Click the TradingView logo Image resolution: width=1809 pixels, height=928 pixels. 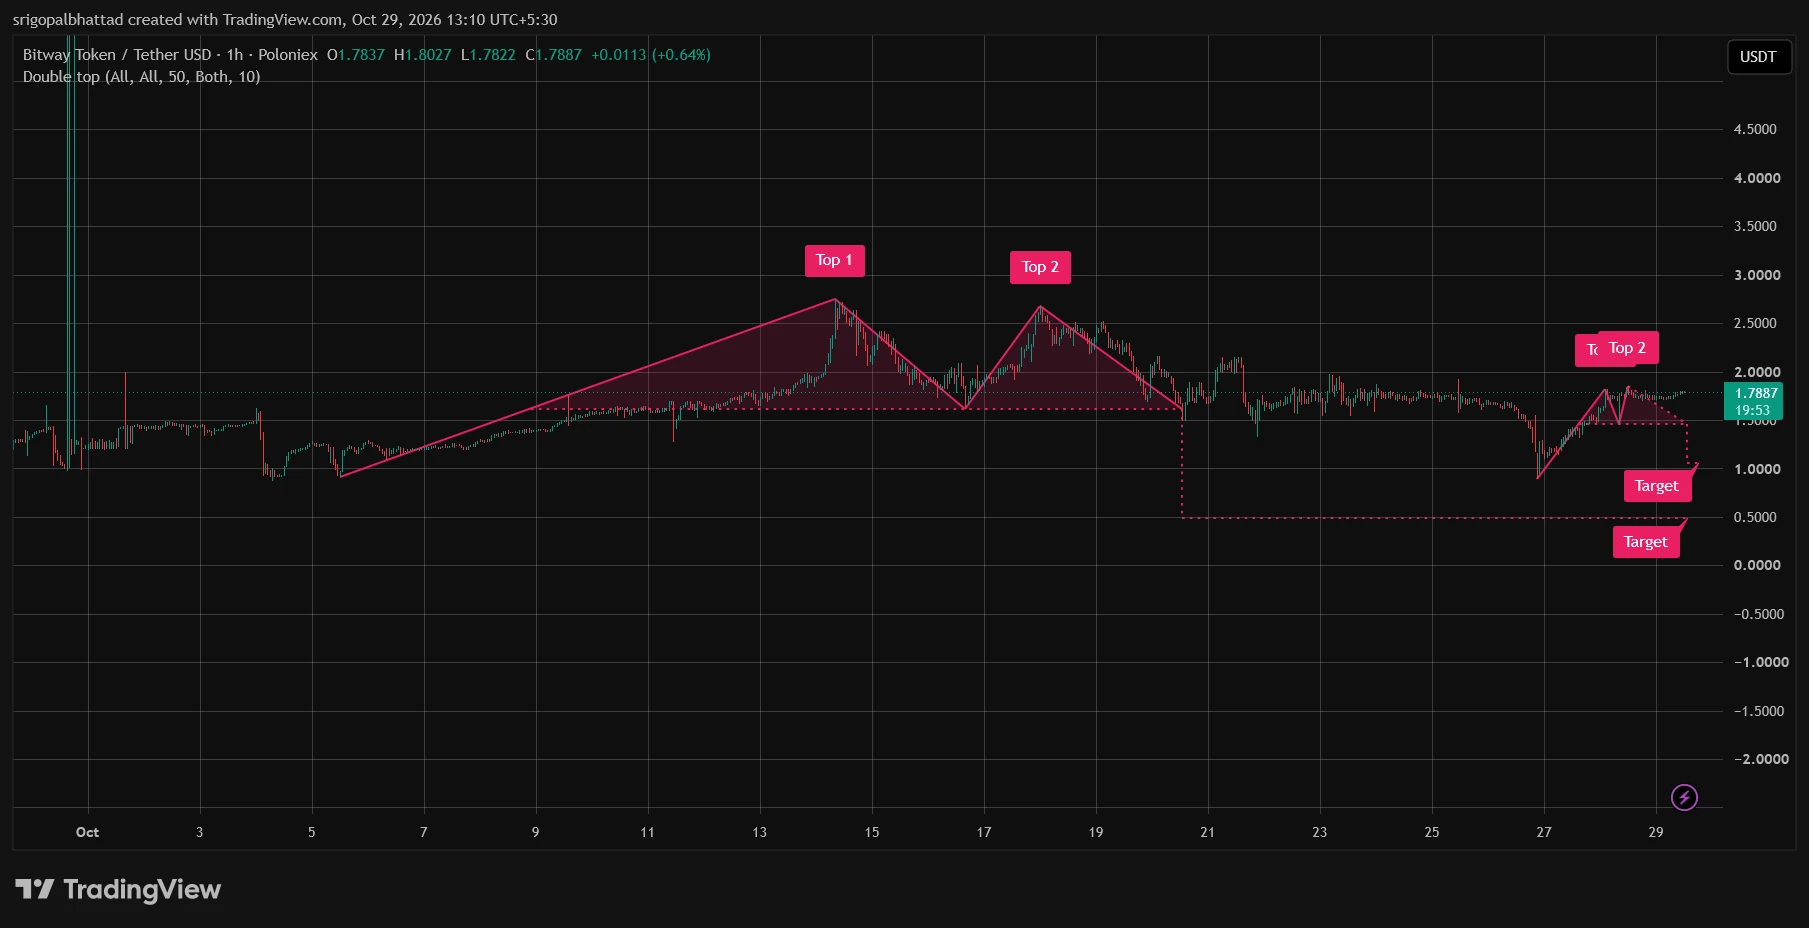(118, 889)
